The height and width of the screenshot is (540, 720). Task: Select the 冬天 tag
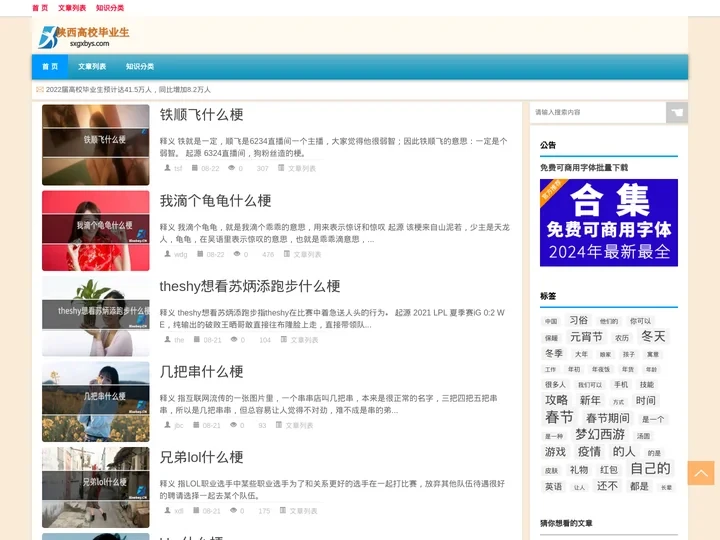[653, 336]
